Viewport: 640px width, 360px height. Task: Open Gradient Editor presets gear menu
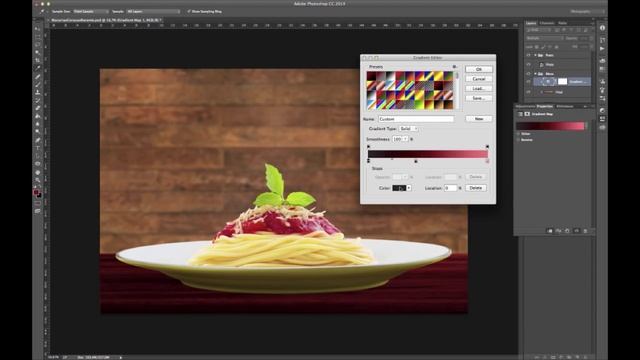pyautogui.click(x=454, y=67)
